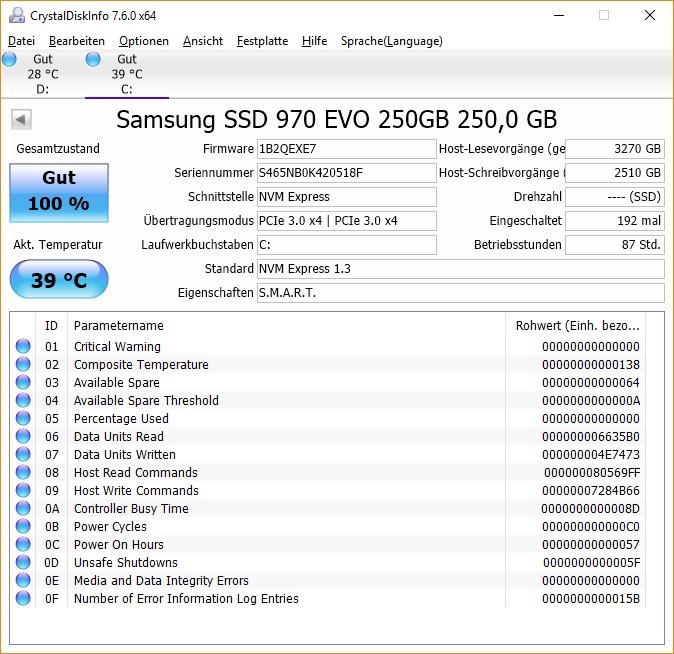
Task: Open the Bearbeiten menu
Action: click(x=77, y=41)
